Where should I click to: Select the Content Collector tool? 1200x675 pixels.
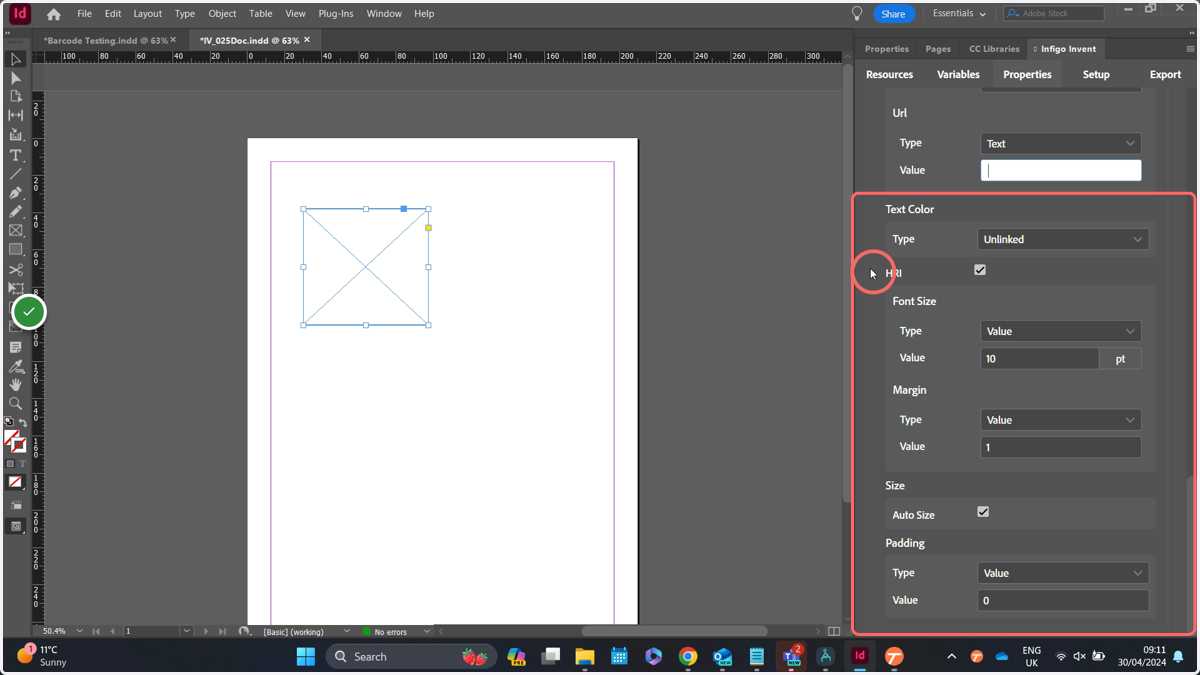[16, 135]
